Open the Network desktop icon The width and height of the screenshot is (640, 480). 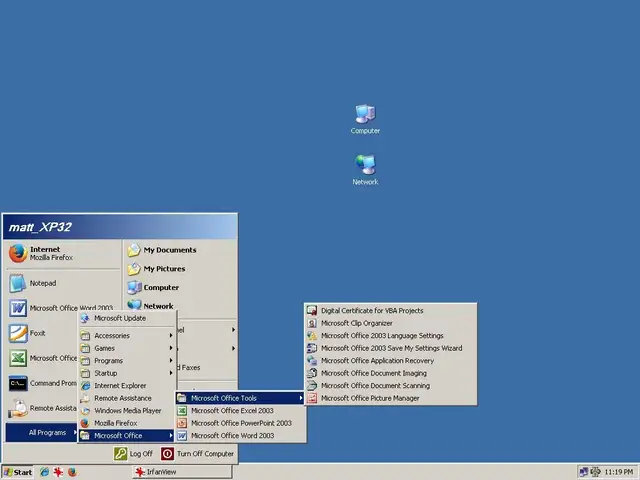pyautogui.click(x=365, y=170)
